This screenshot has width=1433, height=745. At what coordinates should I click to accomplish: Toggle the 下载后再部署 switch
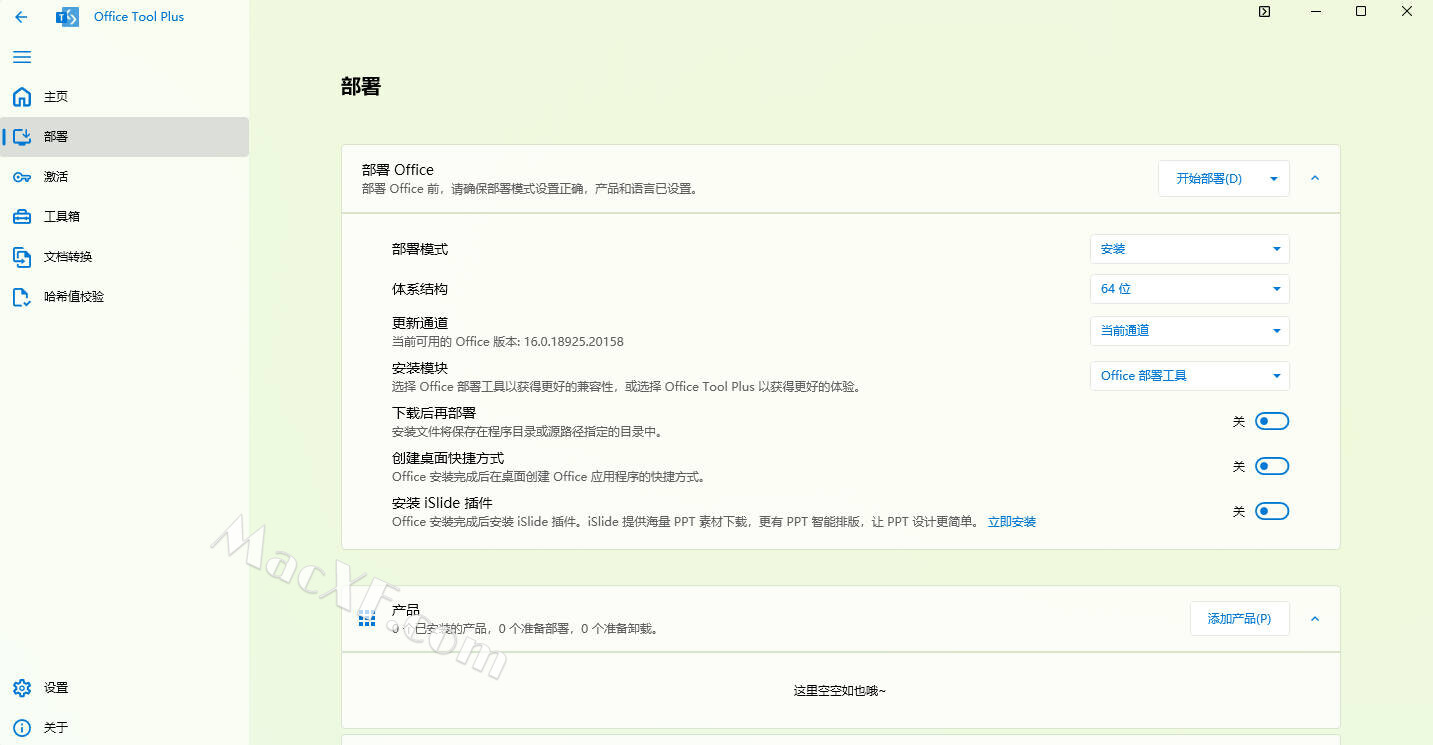click(x=1272, y=421)
